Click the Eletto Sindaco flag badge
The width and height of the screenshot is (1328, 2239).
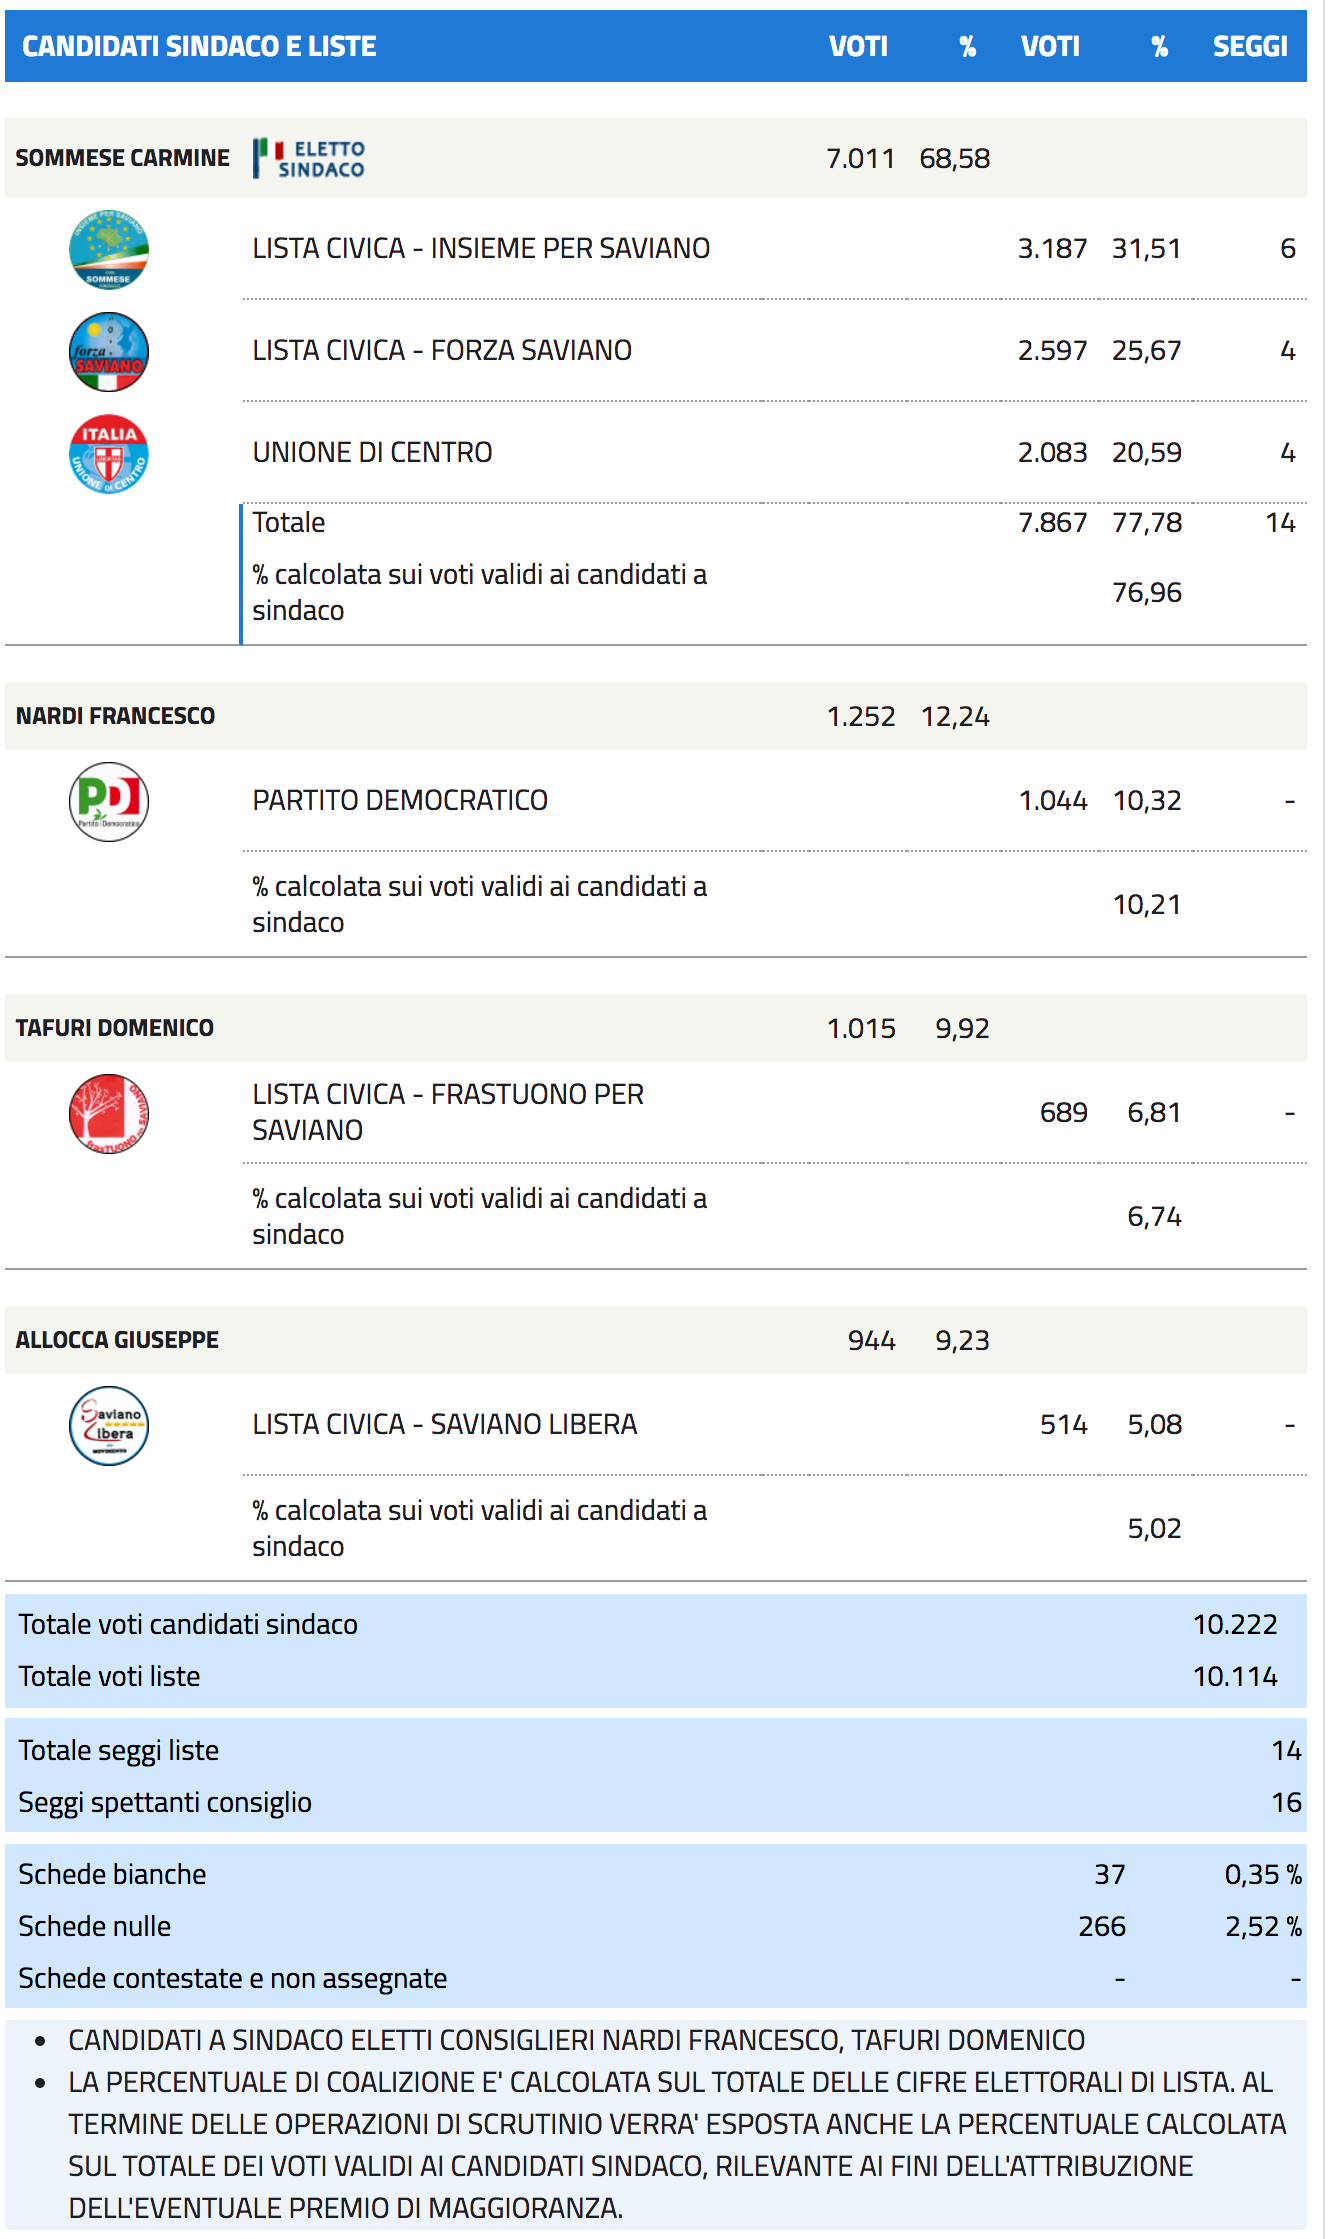click(309, 159)
